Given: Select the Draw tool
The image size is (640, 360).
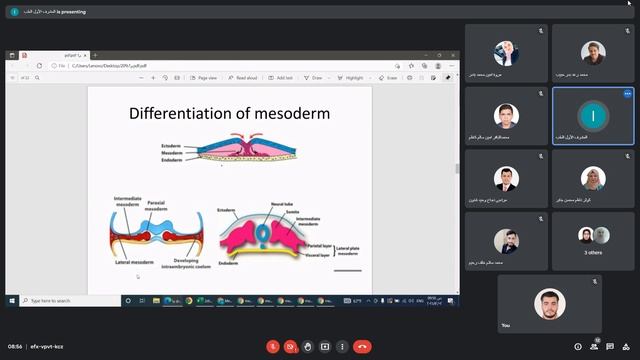Looking at the screenshot, I should pyautogui.click(x=313, y=78).
